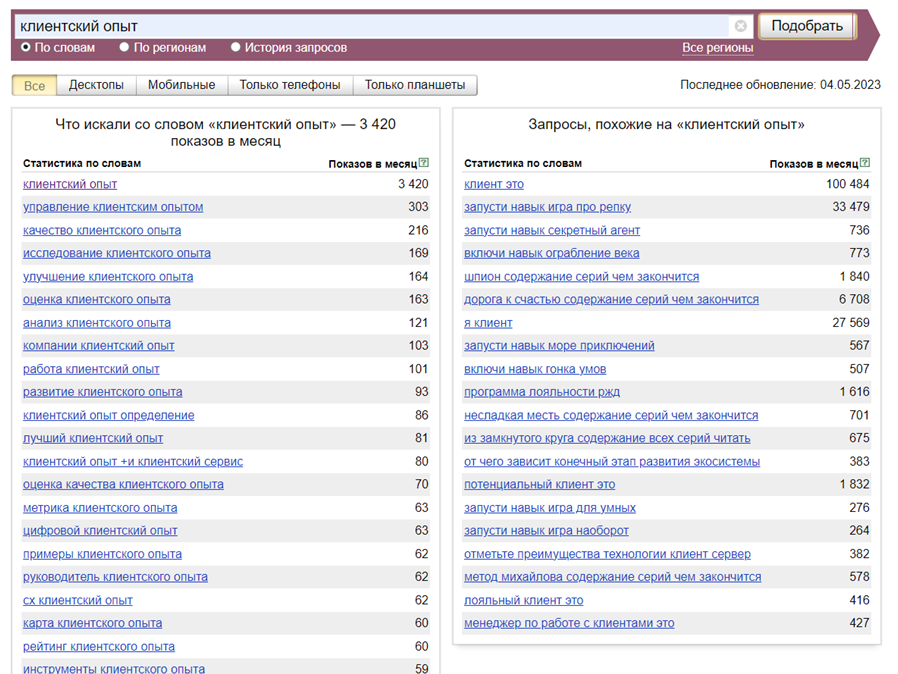The image size is (898, 674).
Task: Click the left 'Статистика по словам' header
Action: pos(82,163)
